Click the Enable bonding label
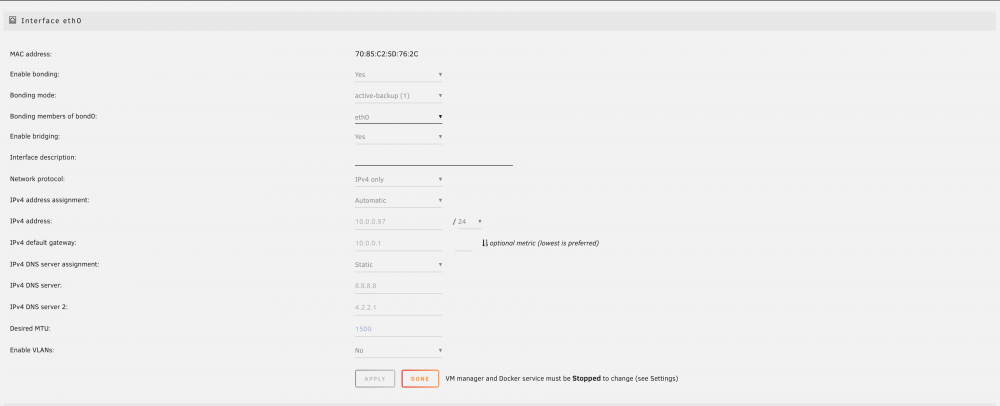Screen dimensions: 1000x406 (x=34, y=75)
